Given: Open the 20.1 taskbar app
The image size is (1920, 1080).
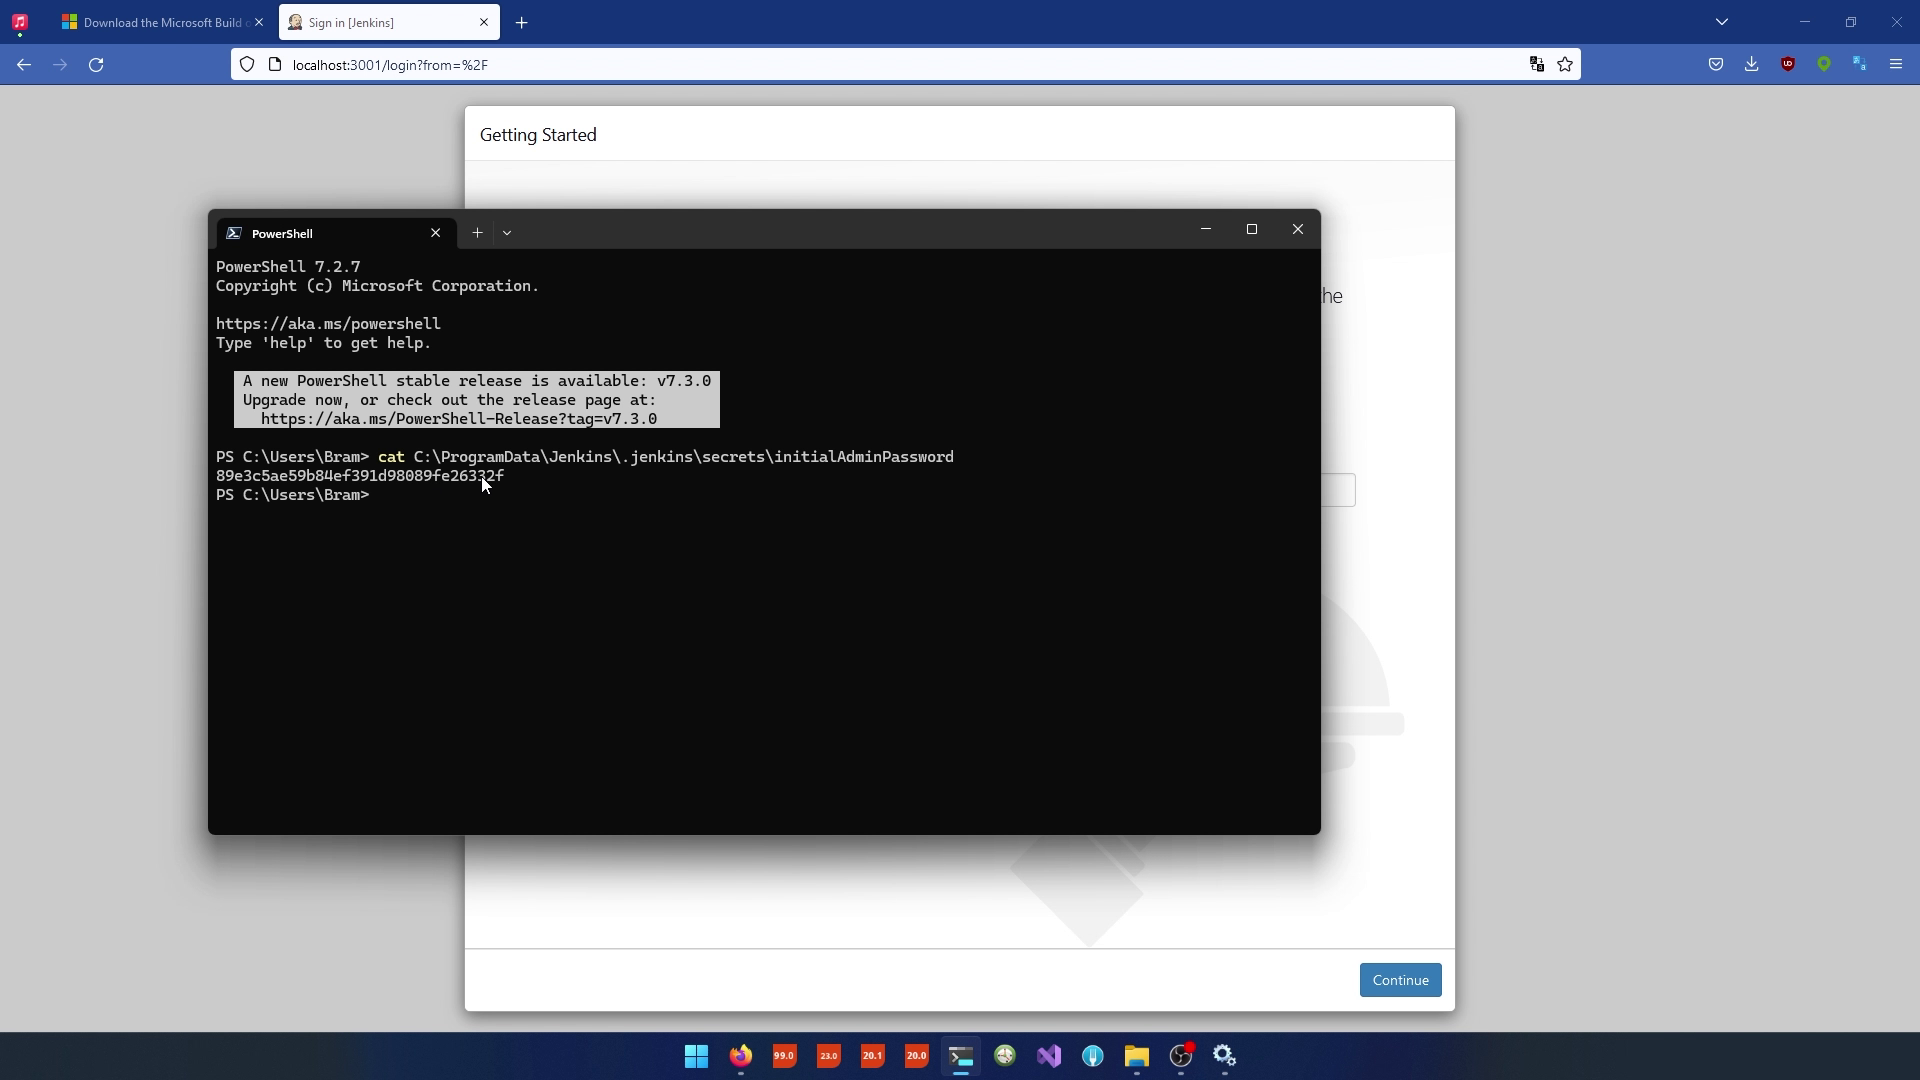Looking at the screenshot, I should [873, 1056].
